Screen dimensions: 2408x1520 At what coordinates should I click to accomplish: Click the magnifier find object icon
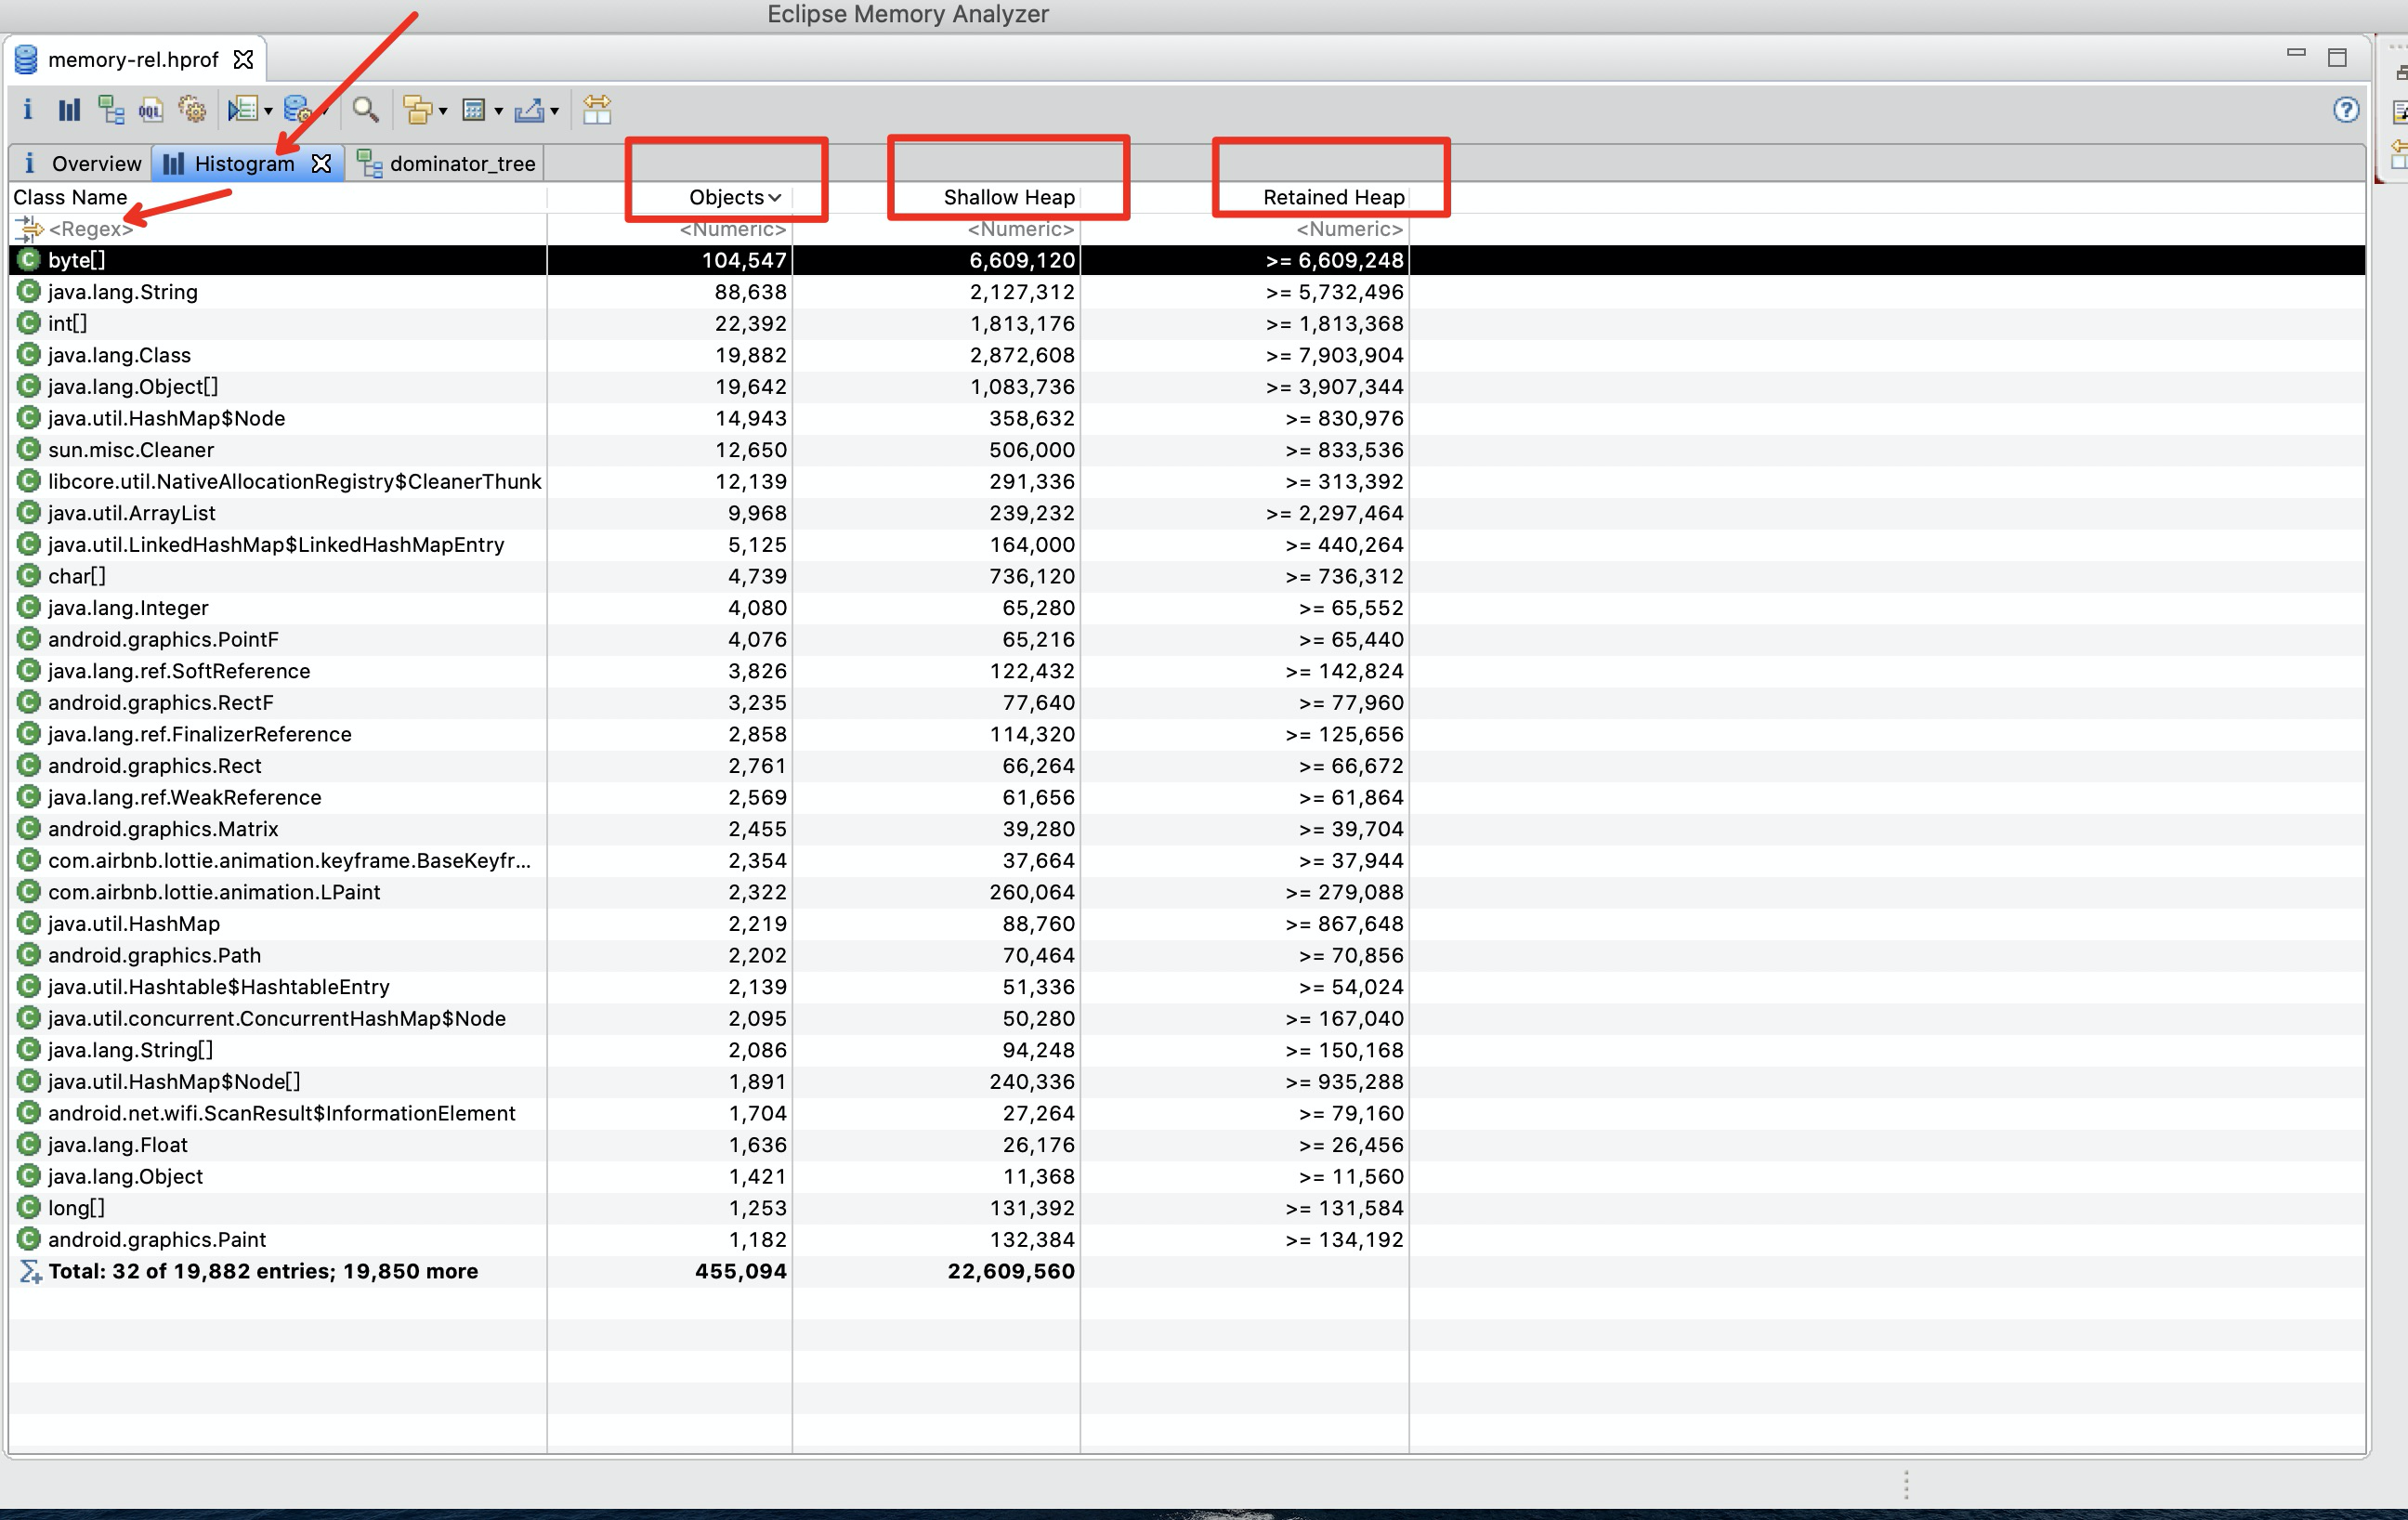[365, 109]
